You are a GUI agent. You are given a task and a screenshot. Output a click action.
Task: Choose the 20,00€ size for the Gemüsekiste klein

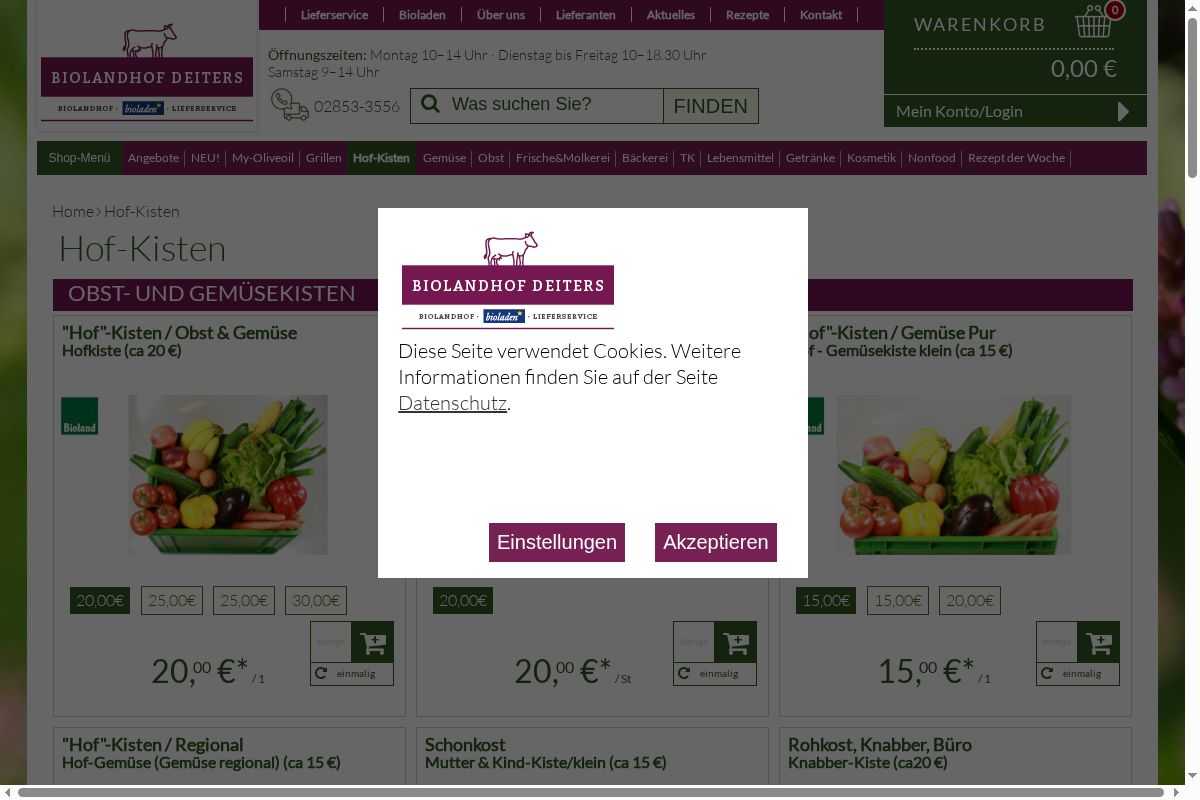[970, 601]
